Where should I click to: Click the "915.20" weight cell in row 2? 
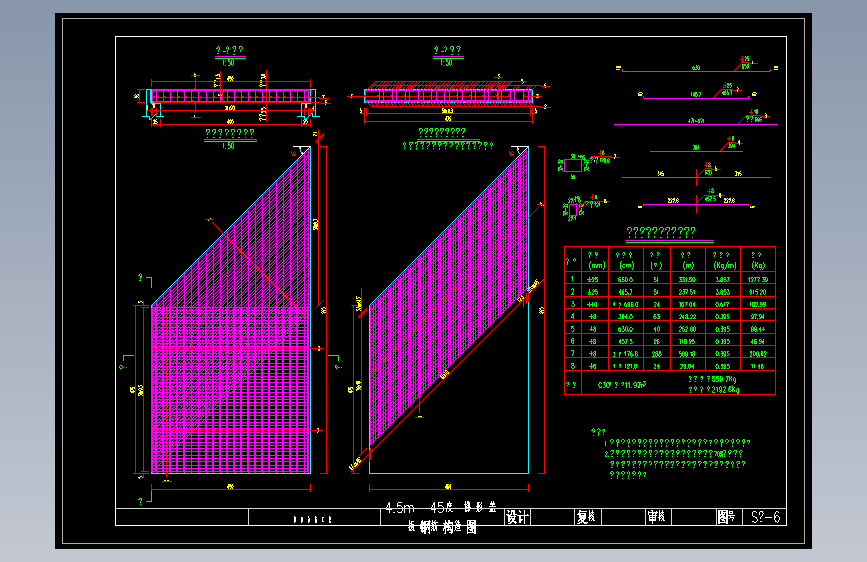(758, 292)
